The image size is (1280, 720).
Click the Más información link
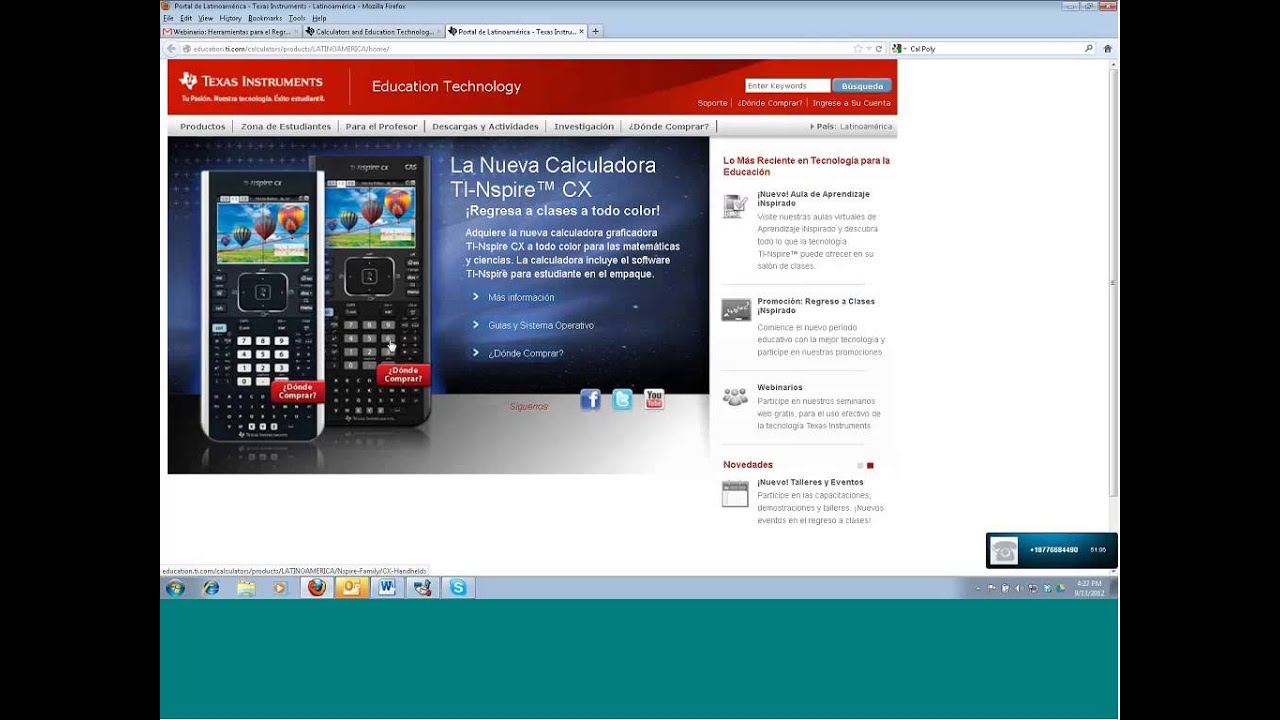521,298
